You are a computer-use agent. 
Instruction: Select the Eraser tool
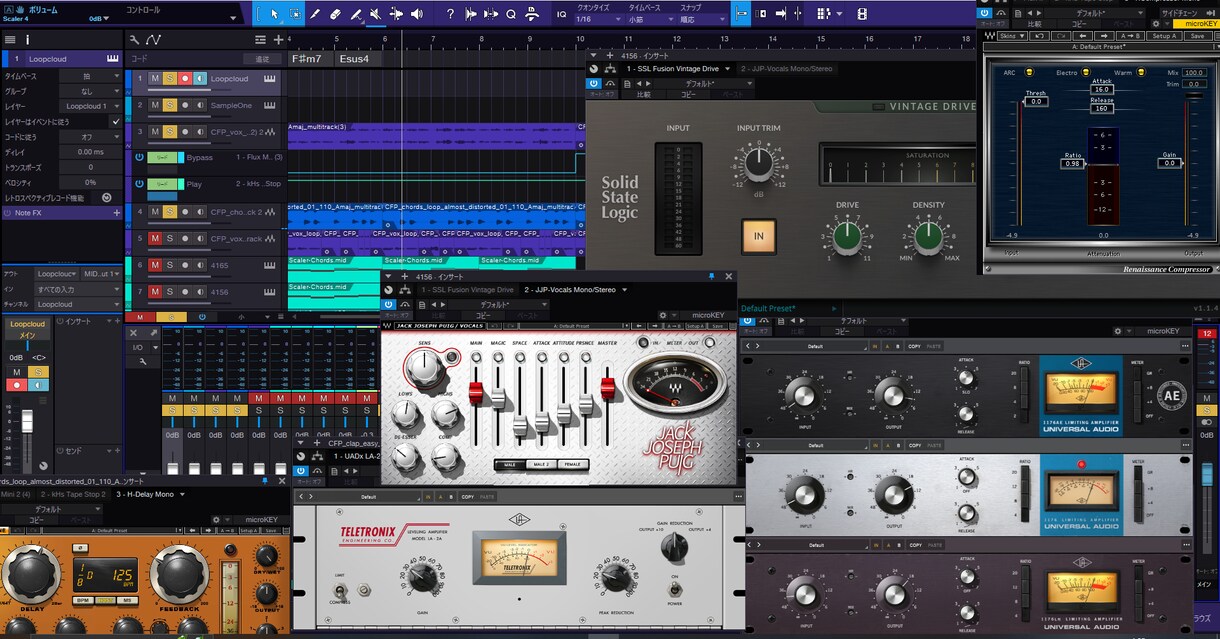335,14
